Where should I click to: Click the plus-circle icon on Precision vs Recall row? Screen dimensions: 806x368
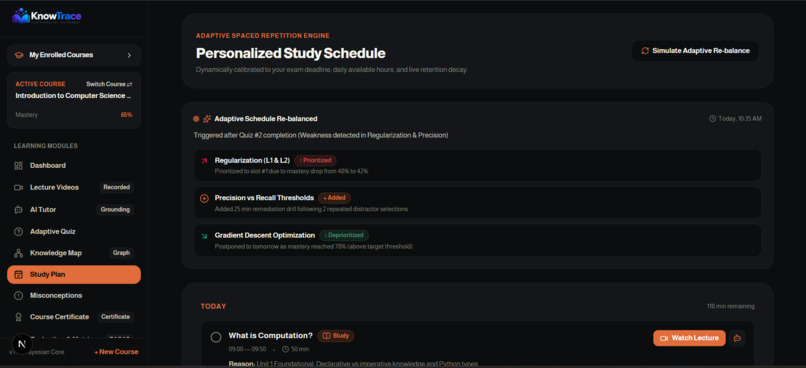(x=204, y=198)
